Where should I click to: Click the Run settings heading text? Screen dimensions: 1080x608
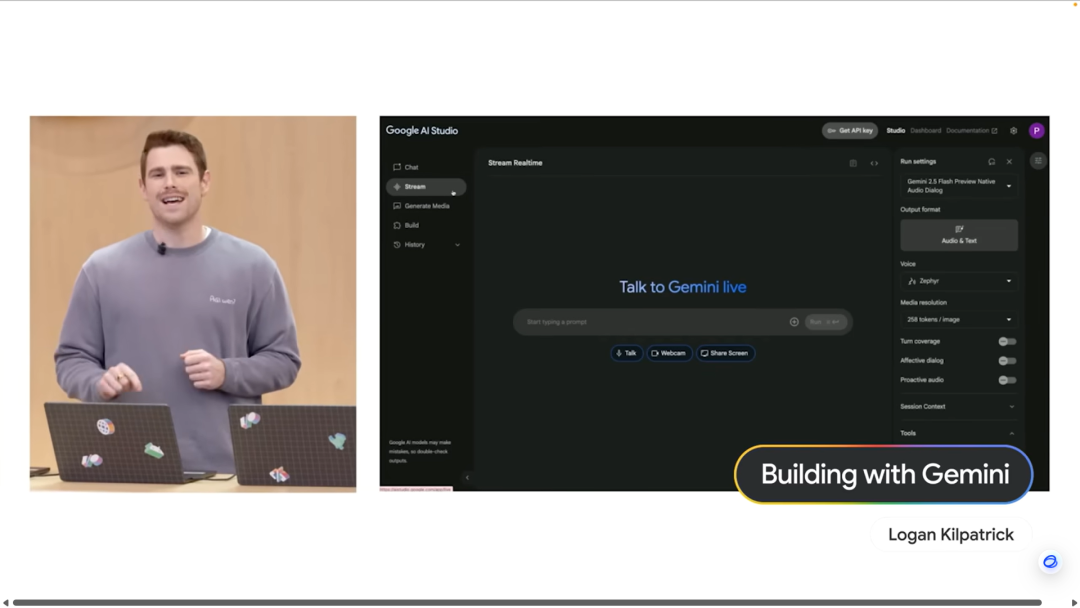tap(918, 162)
